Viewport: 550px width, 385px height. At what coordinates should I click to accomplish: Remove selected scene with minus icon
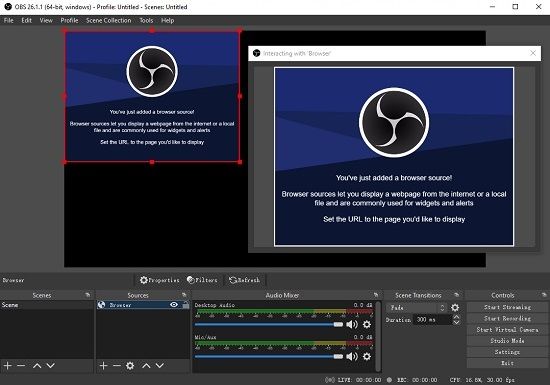[x=21, y=366]
